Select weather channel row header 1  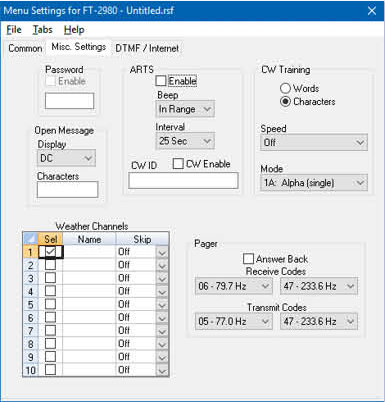coord(31,252)
